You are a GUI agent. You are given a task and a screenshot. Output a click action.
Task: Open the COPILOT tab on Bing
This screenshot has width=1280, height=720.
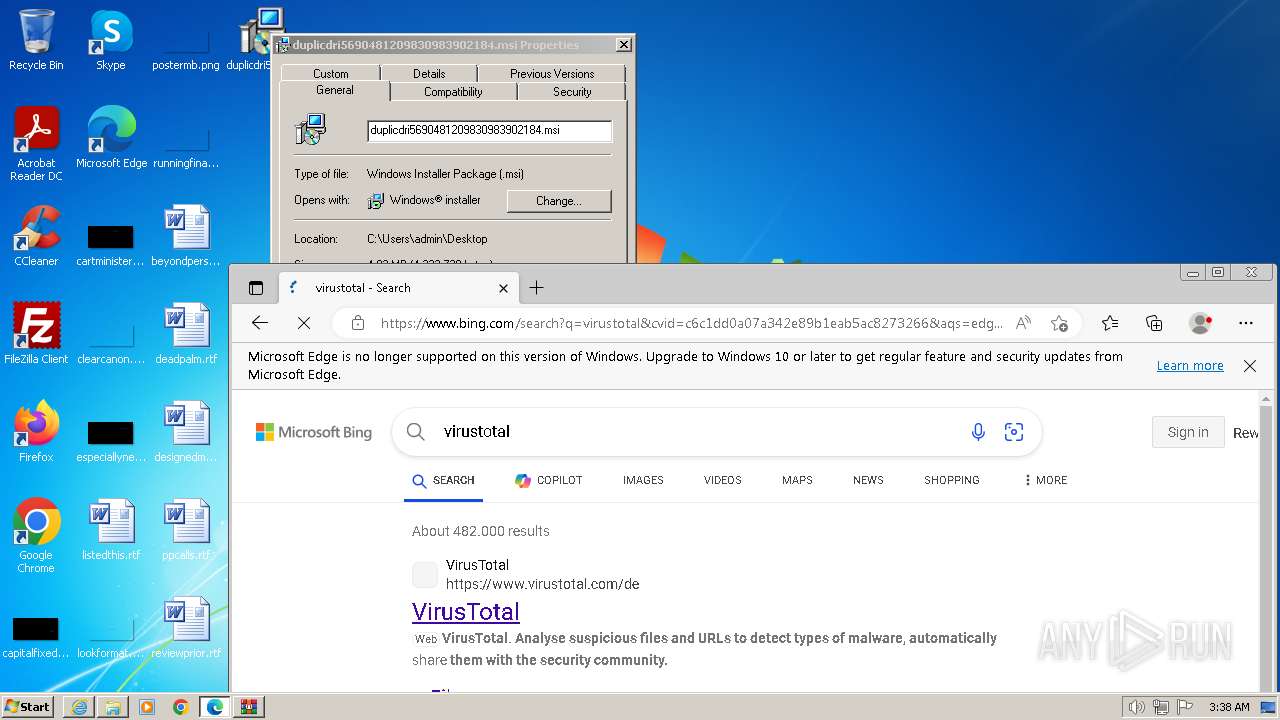548,480
